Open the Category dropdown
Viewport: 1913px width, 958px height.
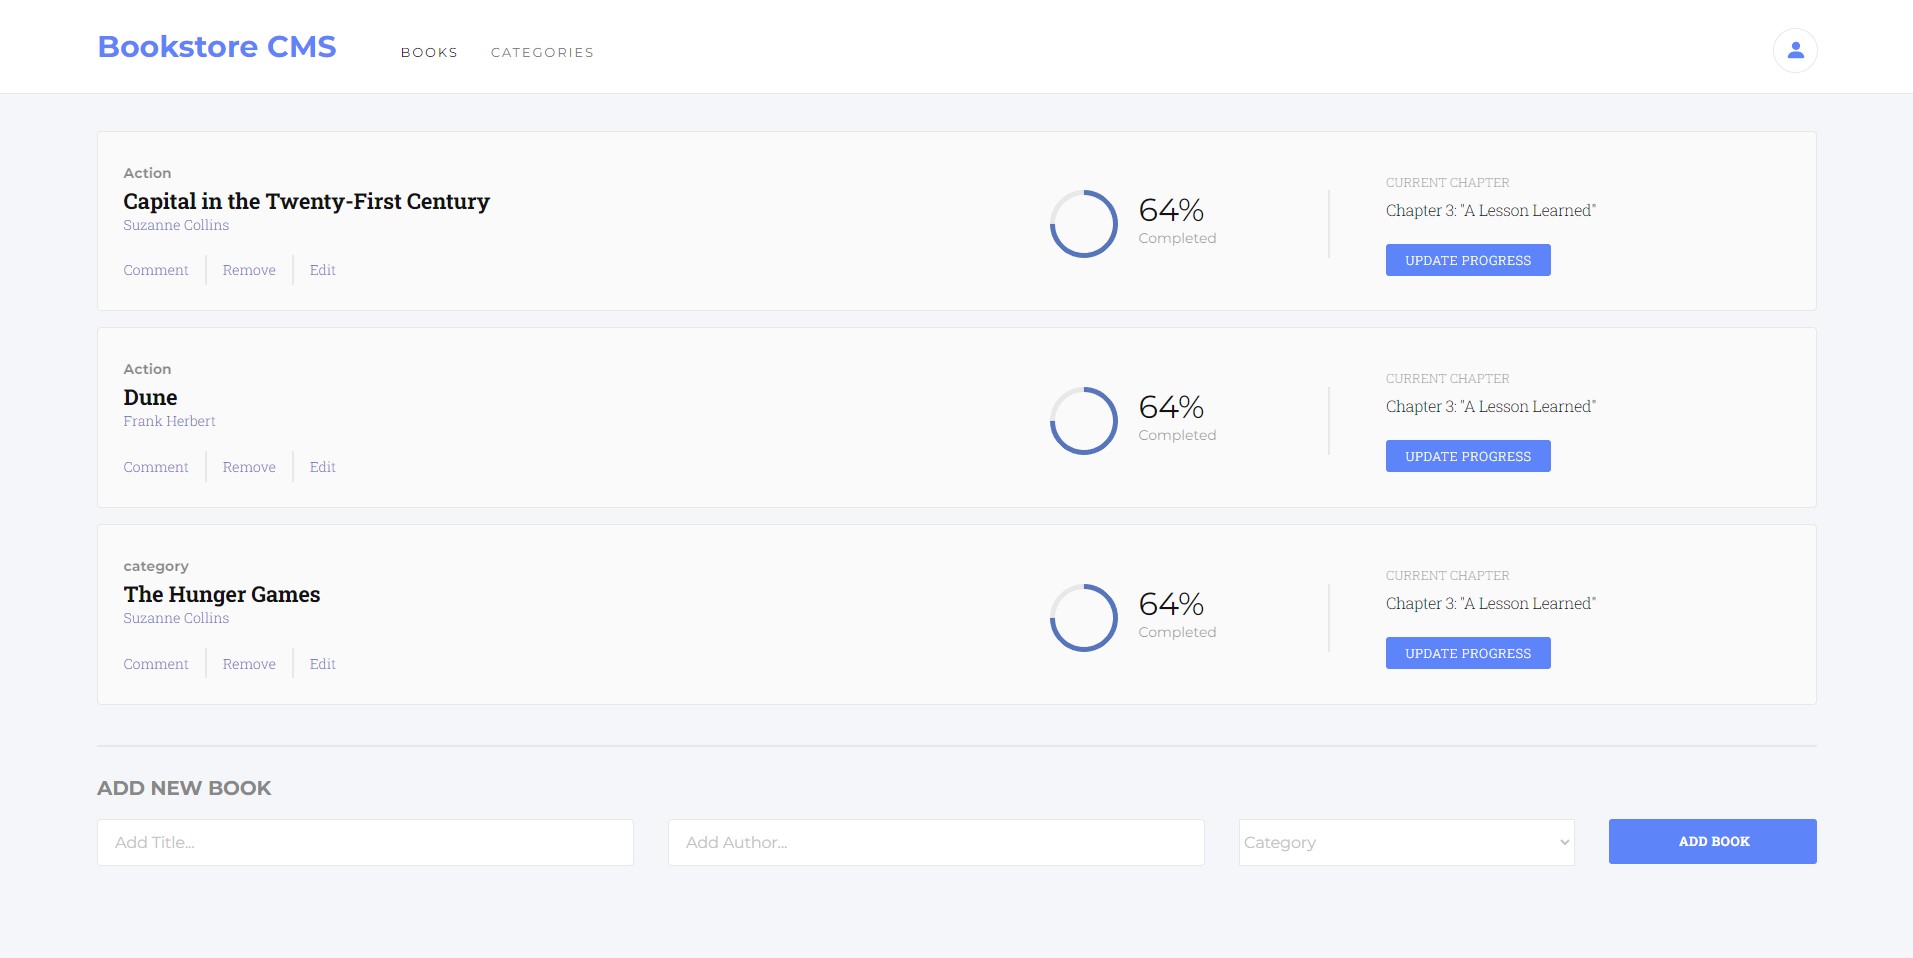tap(1406, 842)
